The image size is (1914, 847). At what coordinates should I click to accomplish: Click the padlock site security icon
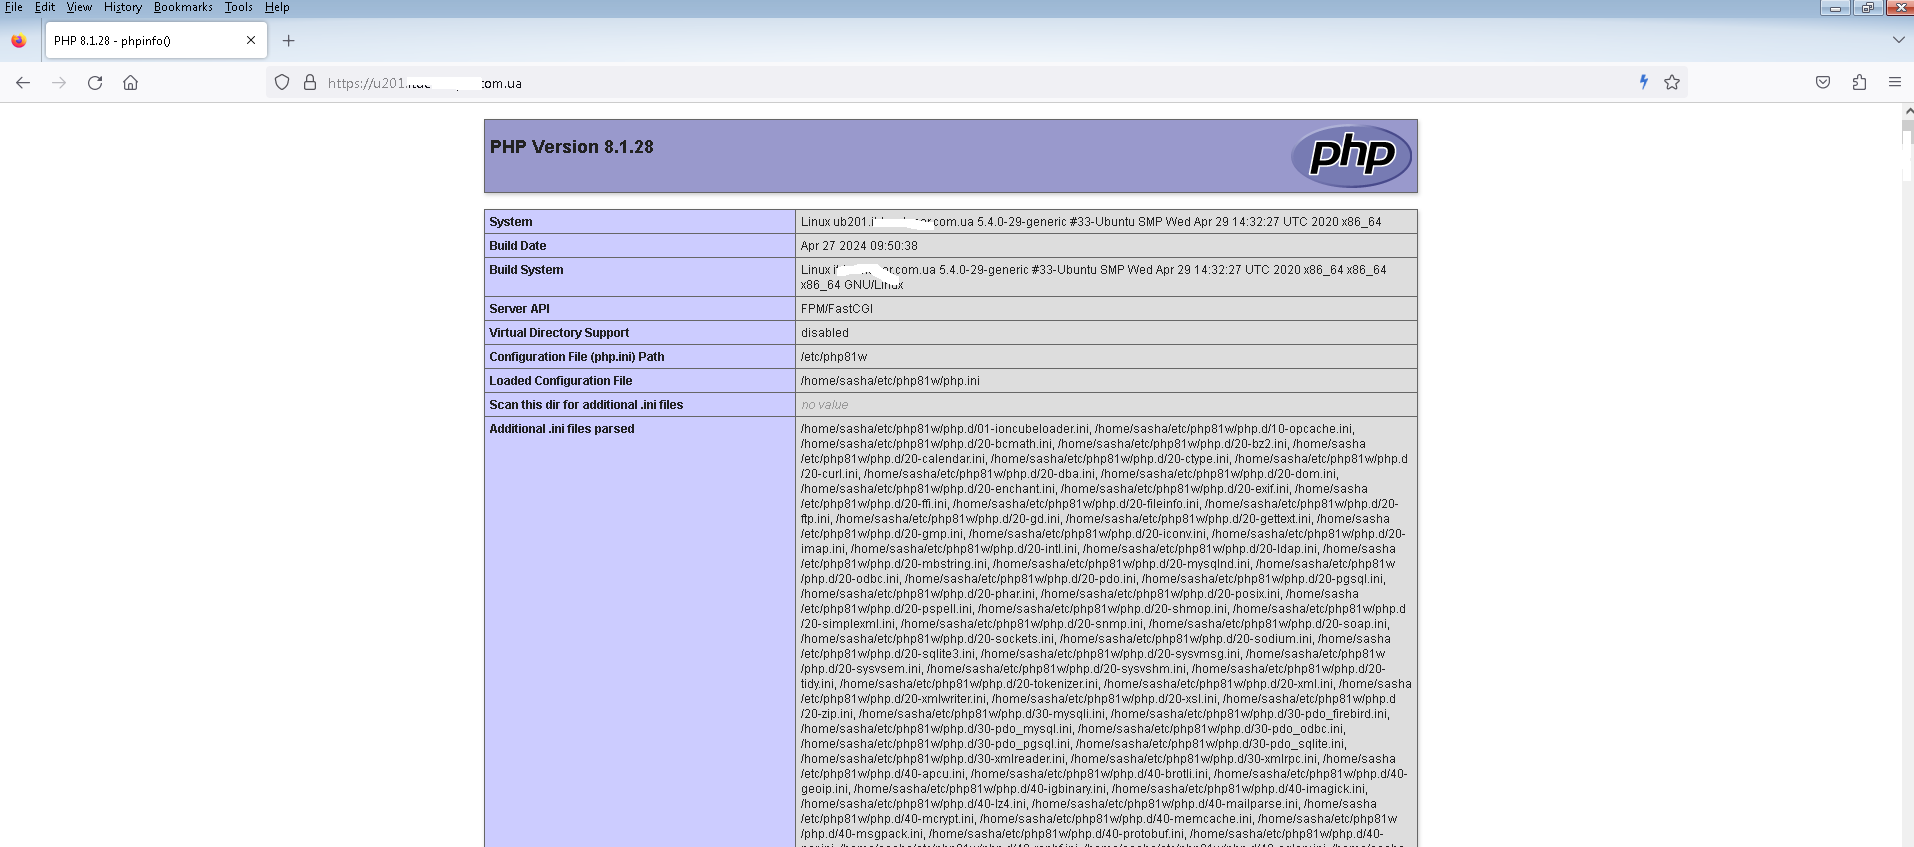coord(310,83)
